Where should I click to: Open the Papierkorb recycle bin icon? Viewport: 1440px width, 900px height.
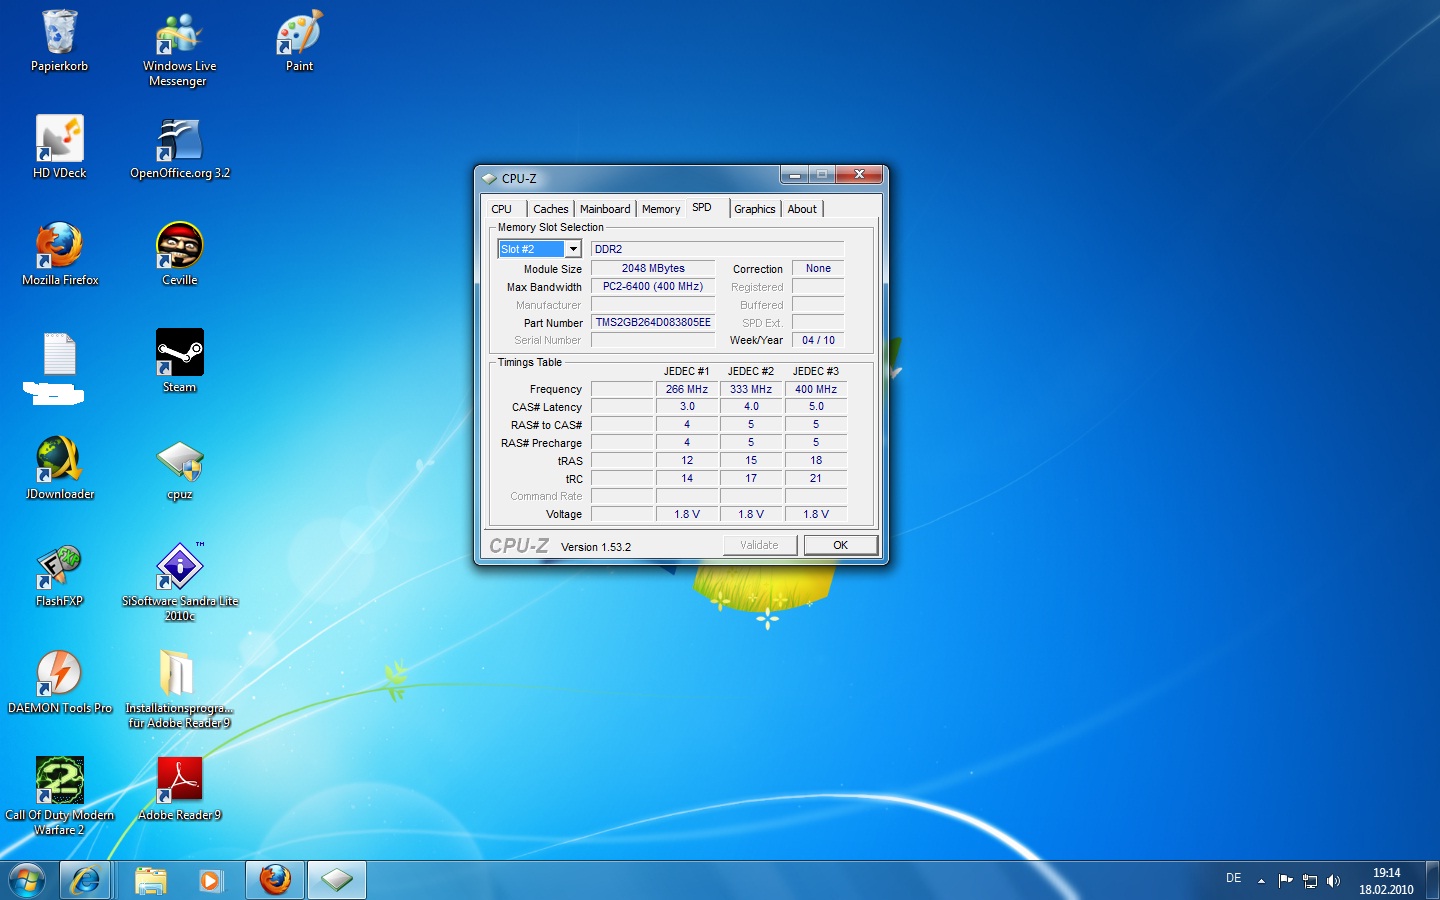[60, 40]
